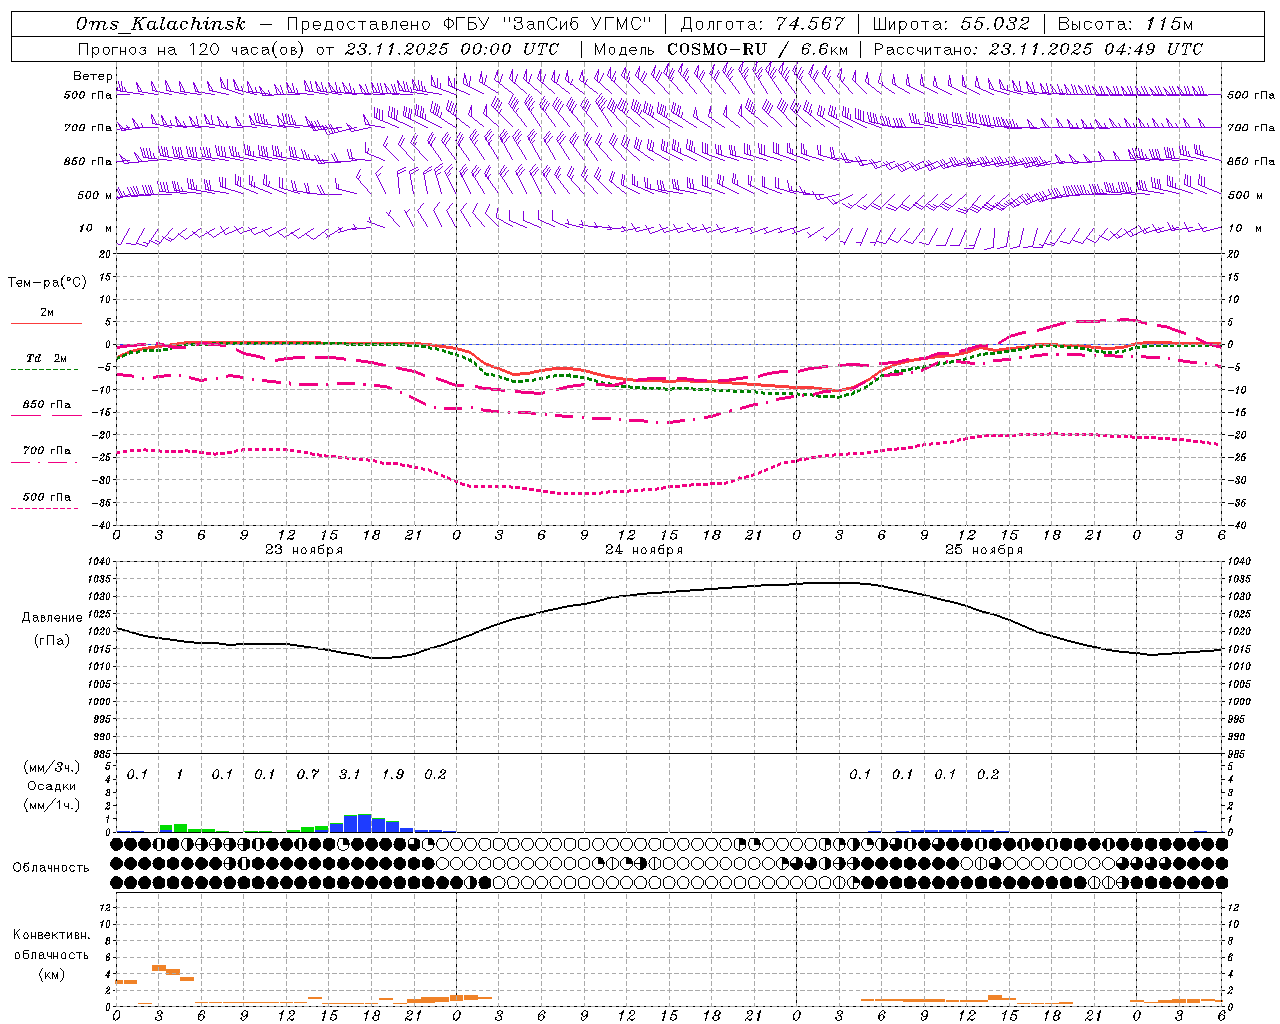Click the (км) unit label under облачность
Viewport: 1280px width, 1024px height.
tap(53, 974)
